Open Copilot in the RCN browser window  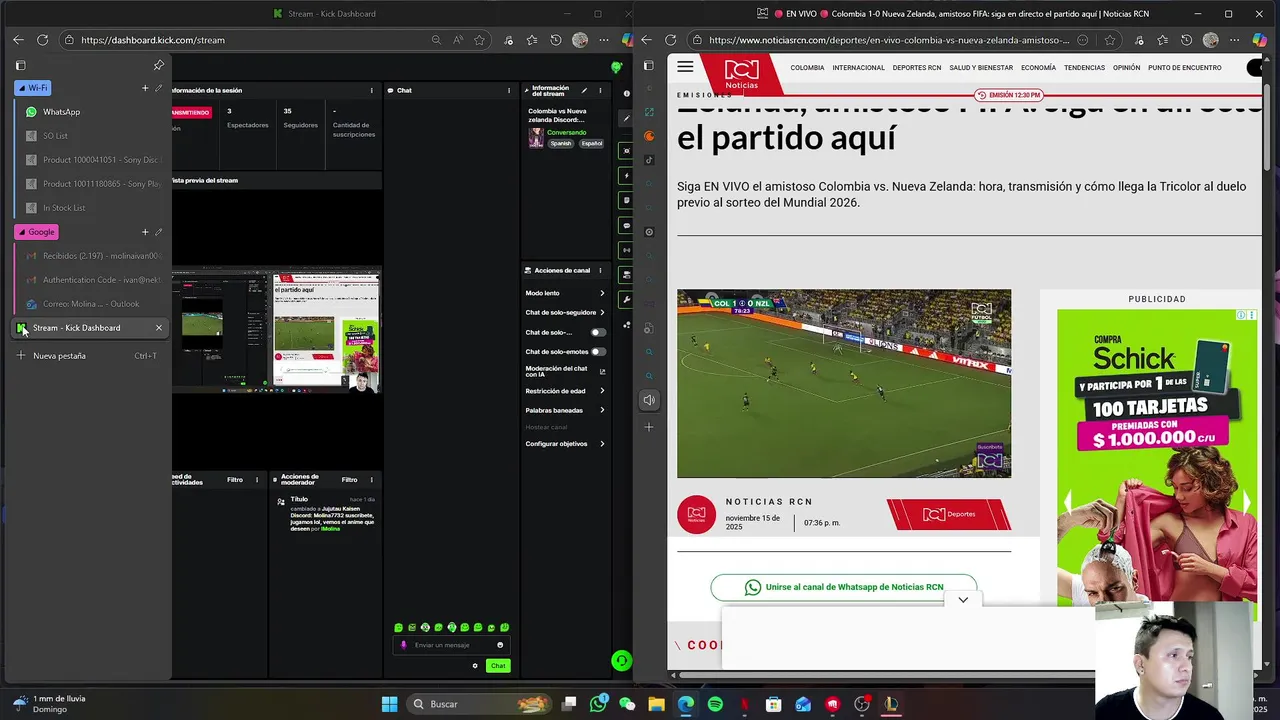tap(1261, 40)
